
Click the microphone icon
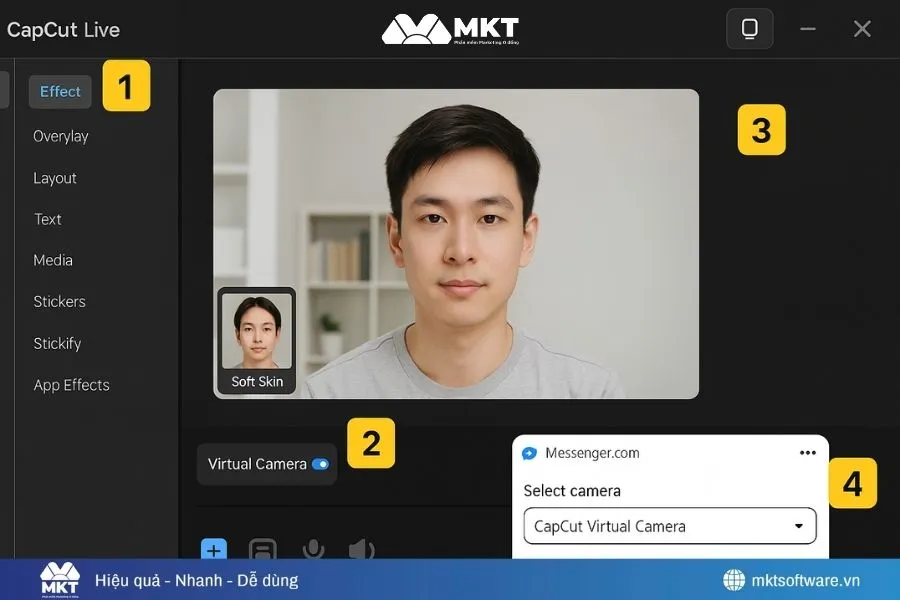(313, 550)
